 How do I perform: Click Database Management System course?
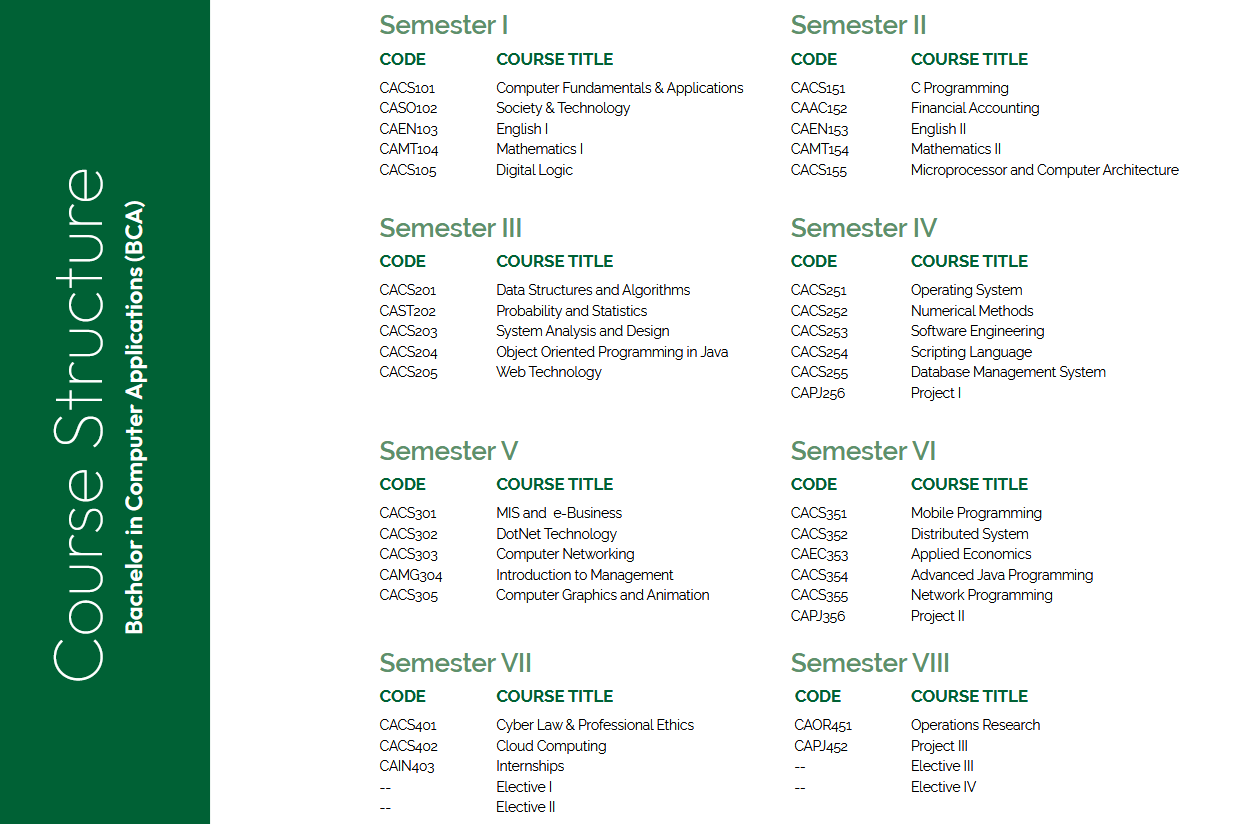click(x=1008, y=372)
